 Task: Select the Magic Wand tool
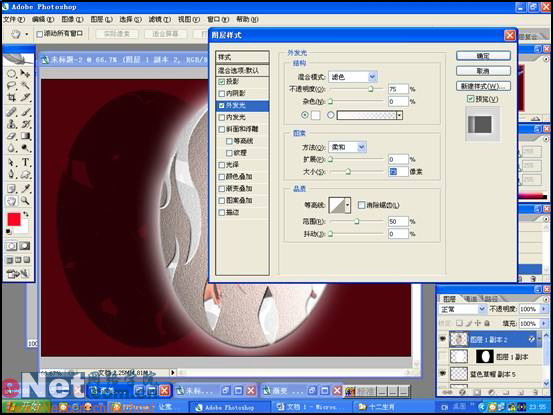(x=25, y=85)
